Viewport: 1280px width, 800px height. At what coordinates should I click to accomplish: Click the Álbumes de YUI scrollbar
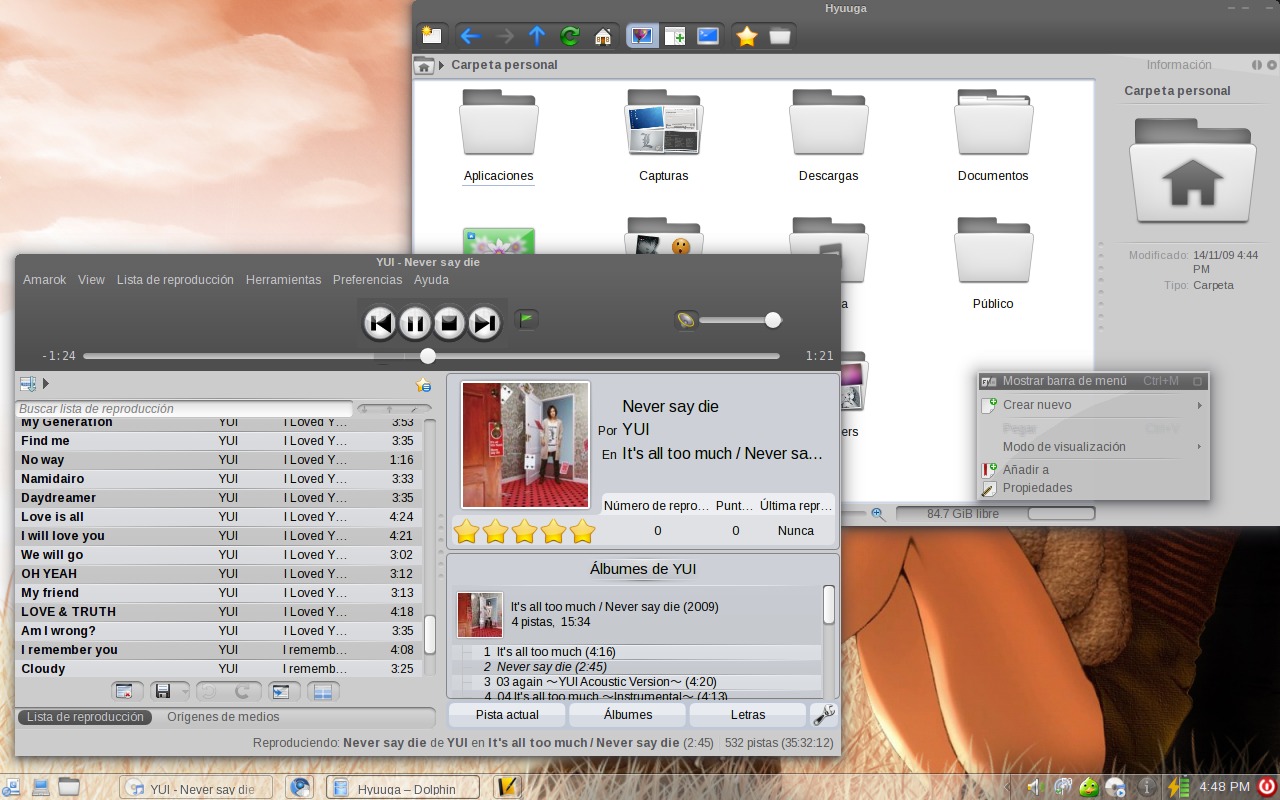(829, 605)
